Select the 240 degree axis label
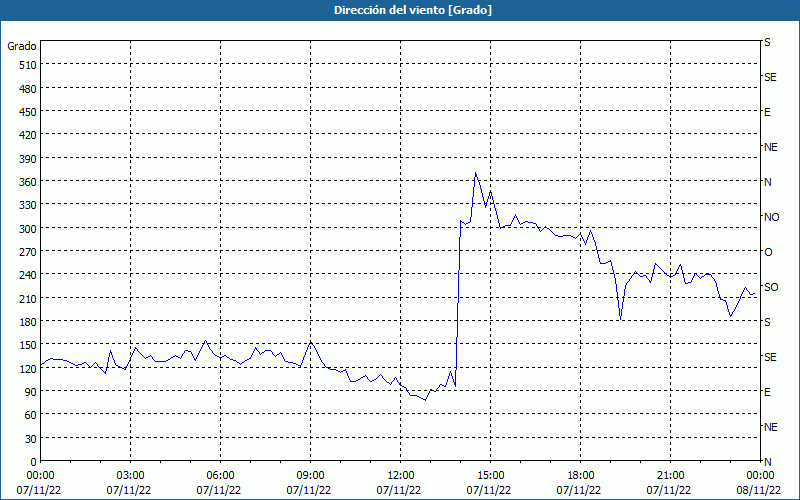Viewport: 800px width, 500px height. 28,275
